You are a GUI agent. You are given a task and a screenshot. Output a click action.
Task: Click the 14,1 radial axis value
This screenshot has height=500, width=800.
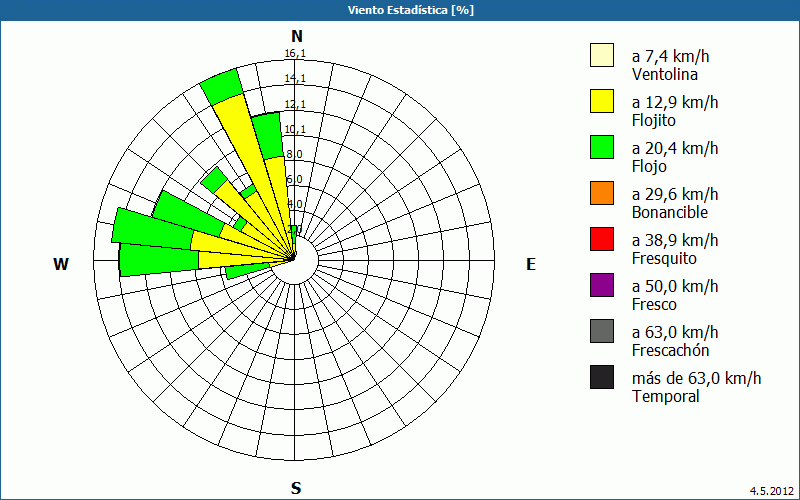(295, 79)
